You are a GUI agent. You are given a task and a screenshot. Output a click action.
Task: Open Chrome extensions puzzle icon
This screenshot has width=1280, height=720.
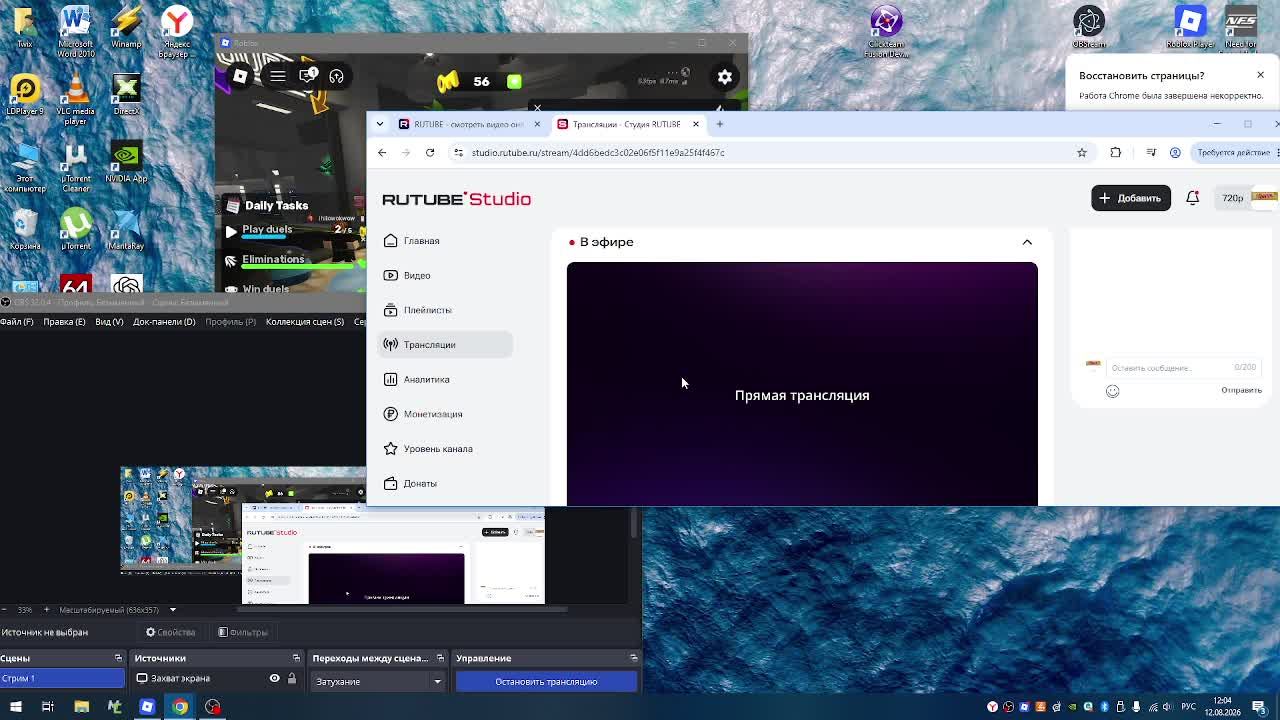(1116, 152)
